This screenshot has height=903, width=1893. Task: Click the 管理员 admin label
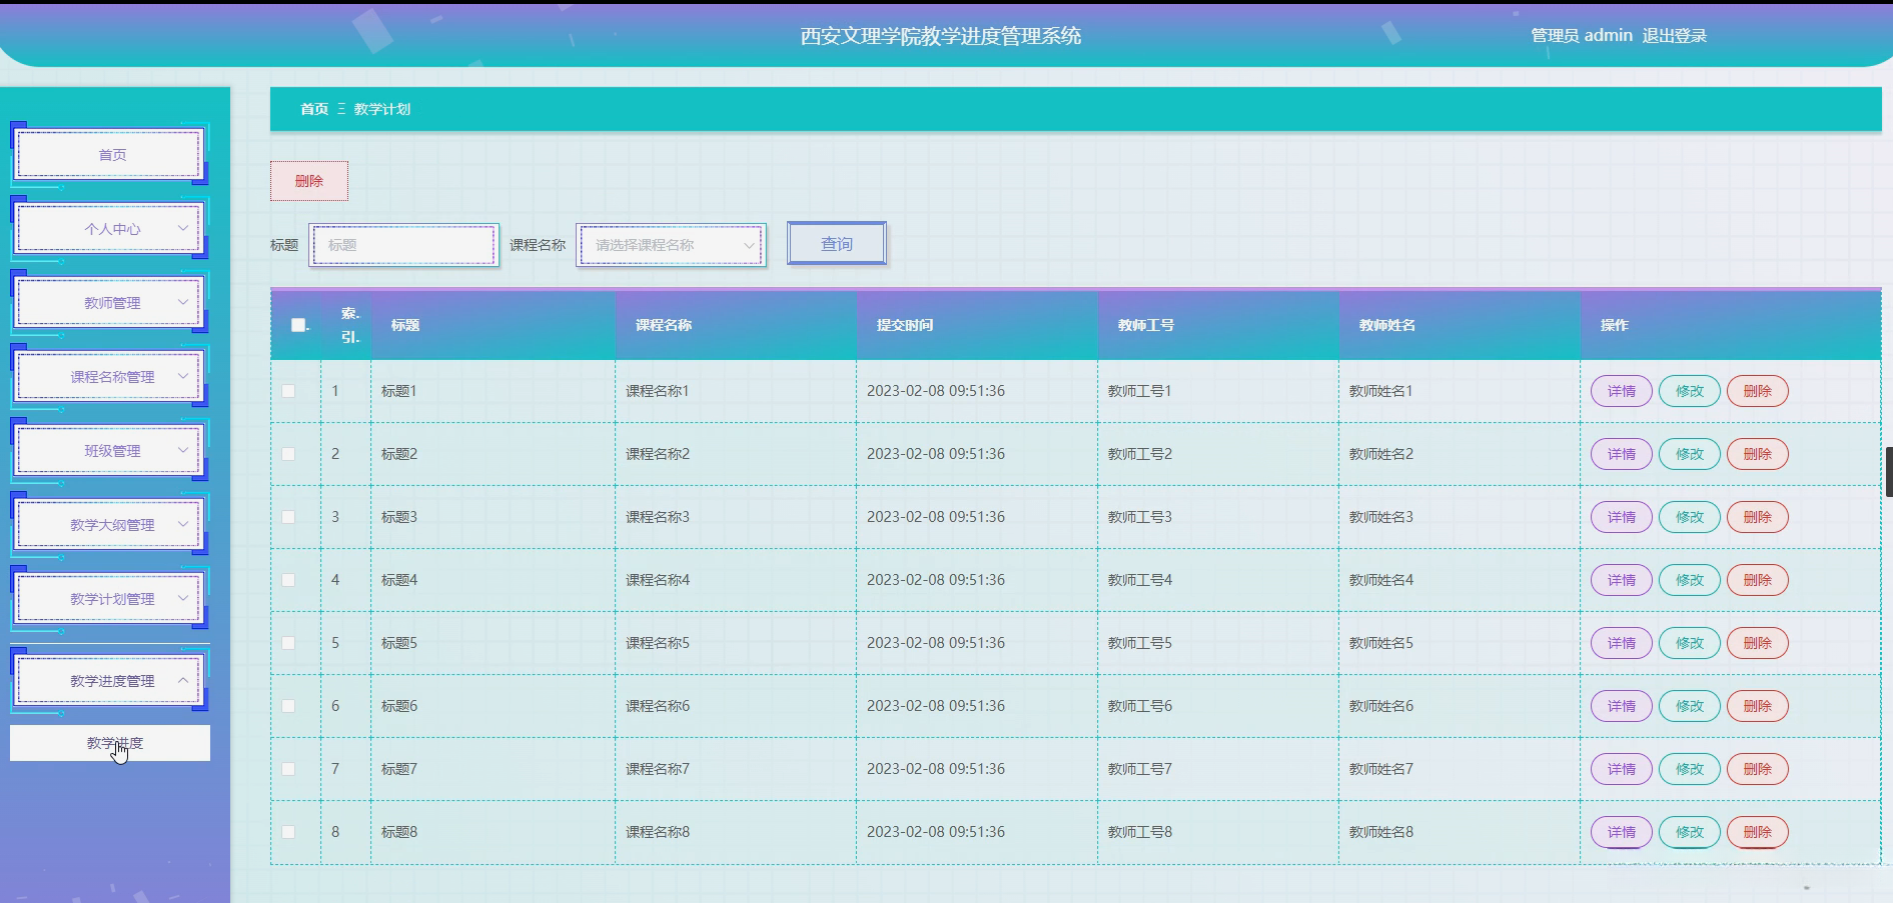(x=1581, y=36)
